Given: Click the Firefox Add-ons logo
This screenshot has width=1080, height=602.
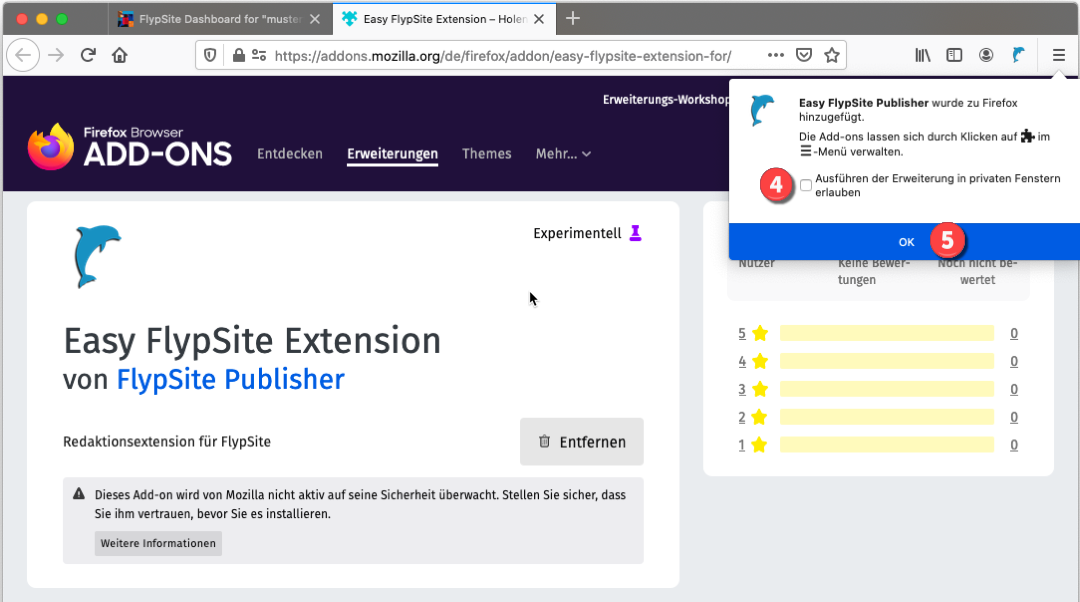Looking at the screenshot, I should pos(129,146).
